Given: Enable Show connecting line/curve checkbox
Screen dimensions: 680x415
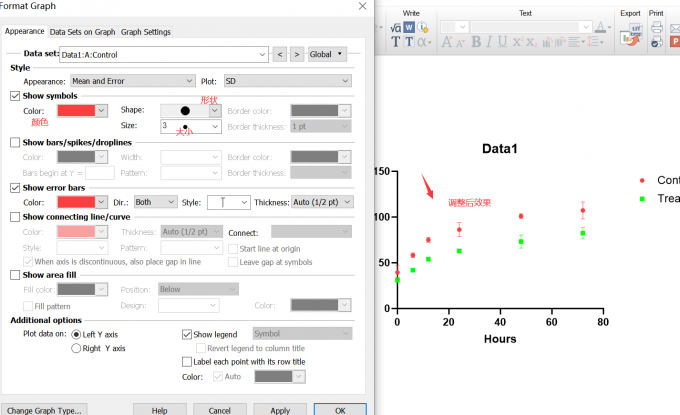Looking at the screenshot, I should (x=15, y=217).
